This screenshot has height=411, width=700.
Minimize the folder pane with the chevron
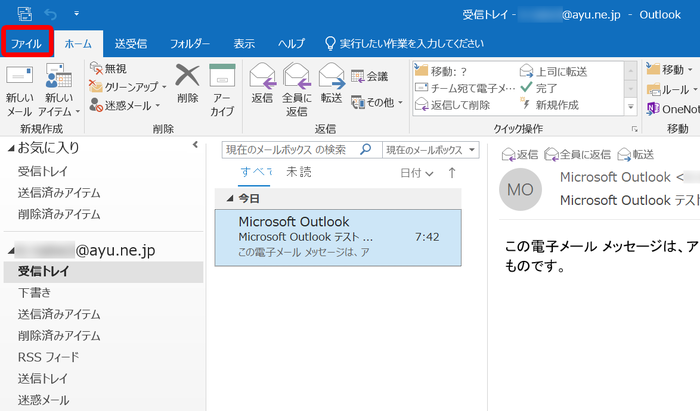click(195, 145)
